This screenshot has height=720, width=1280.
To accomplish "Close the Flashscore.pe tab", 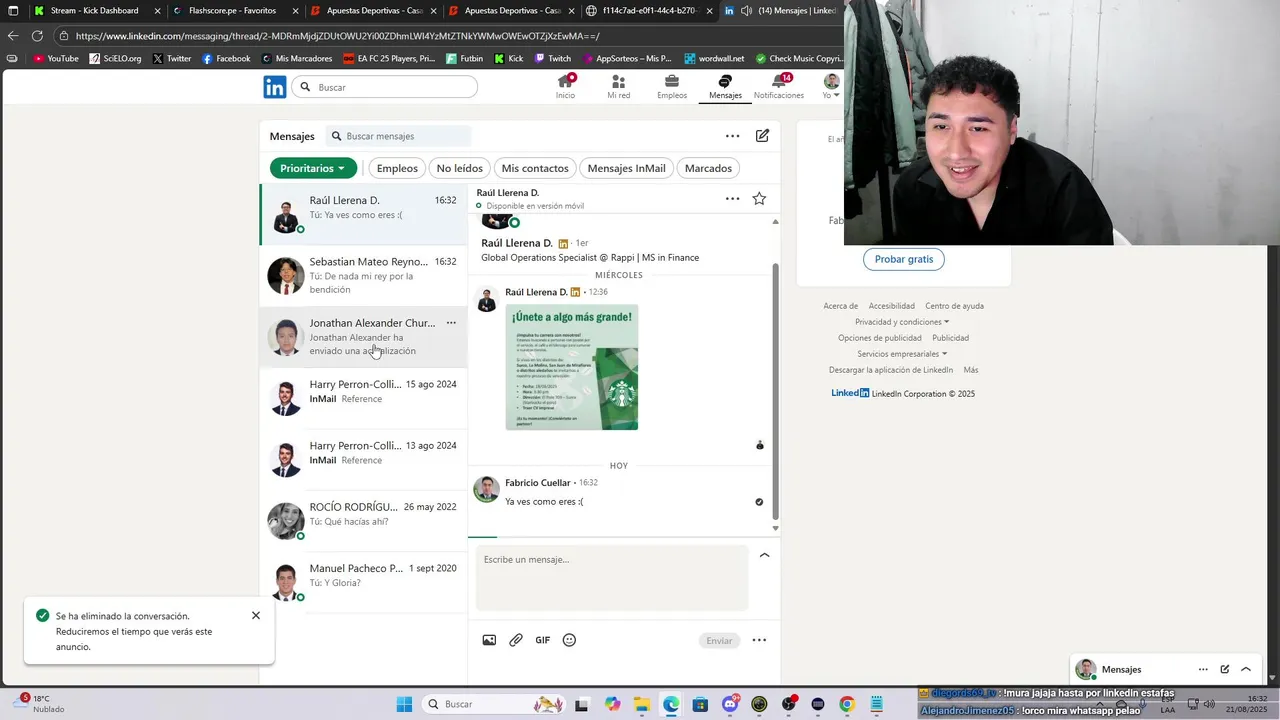I will click(295, 11).
